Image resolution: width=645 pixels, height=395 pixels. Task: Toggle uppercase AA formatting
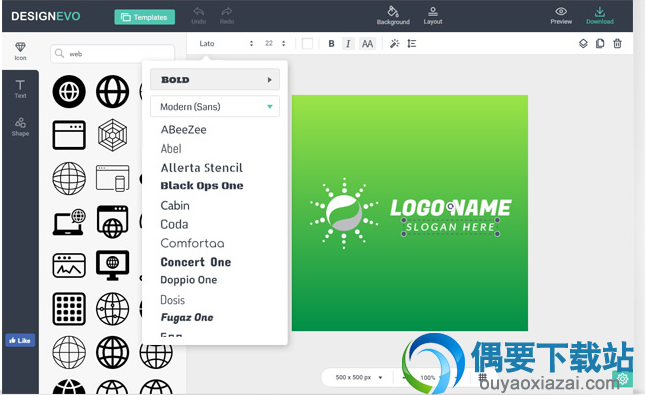tap(367, 44)
